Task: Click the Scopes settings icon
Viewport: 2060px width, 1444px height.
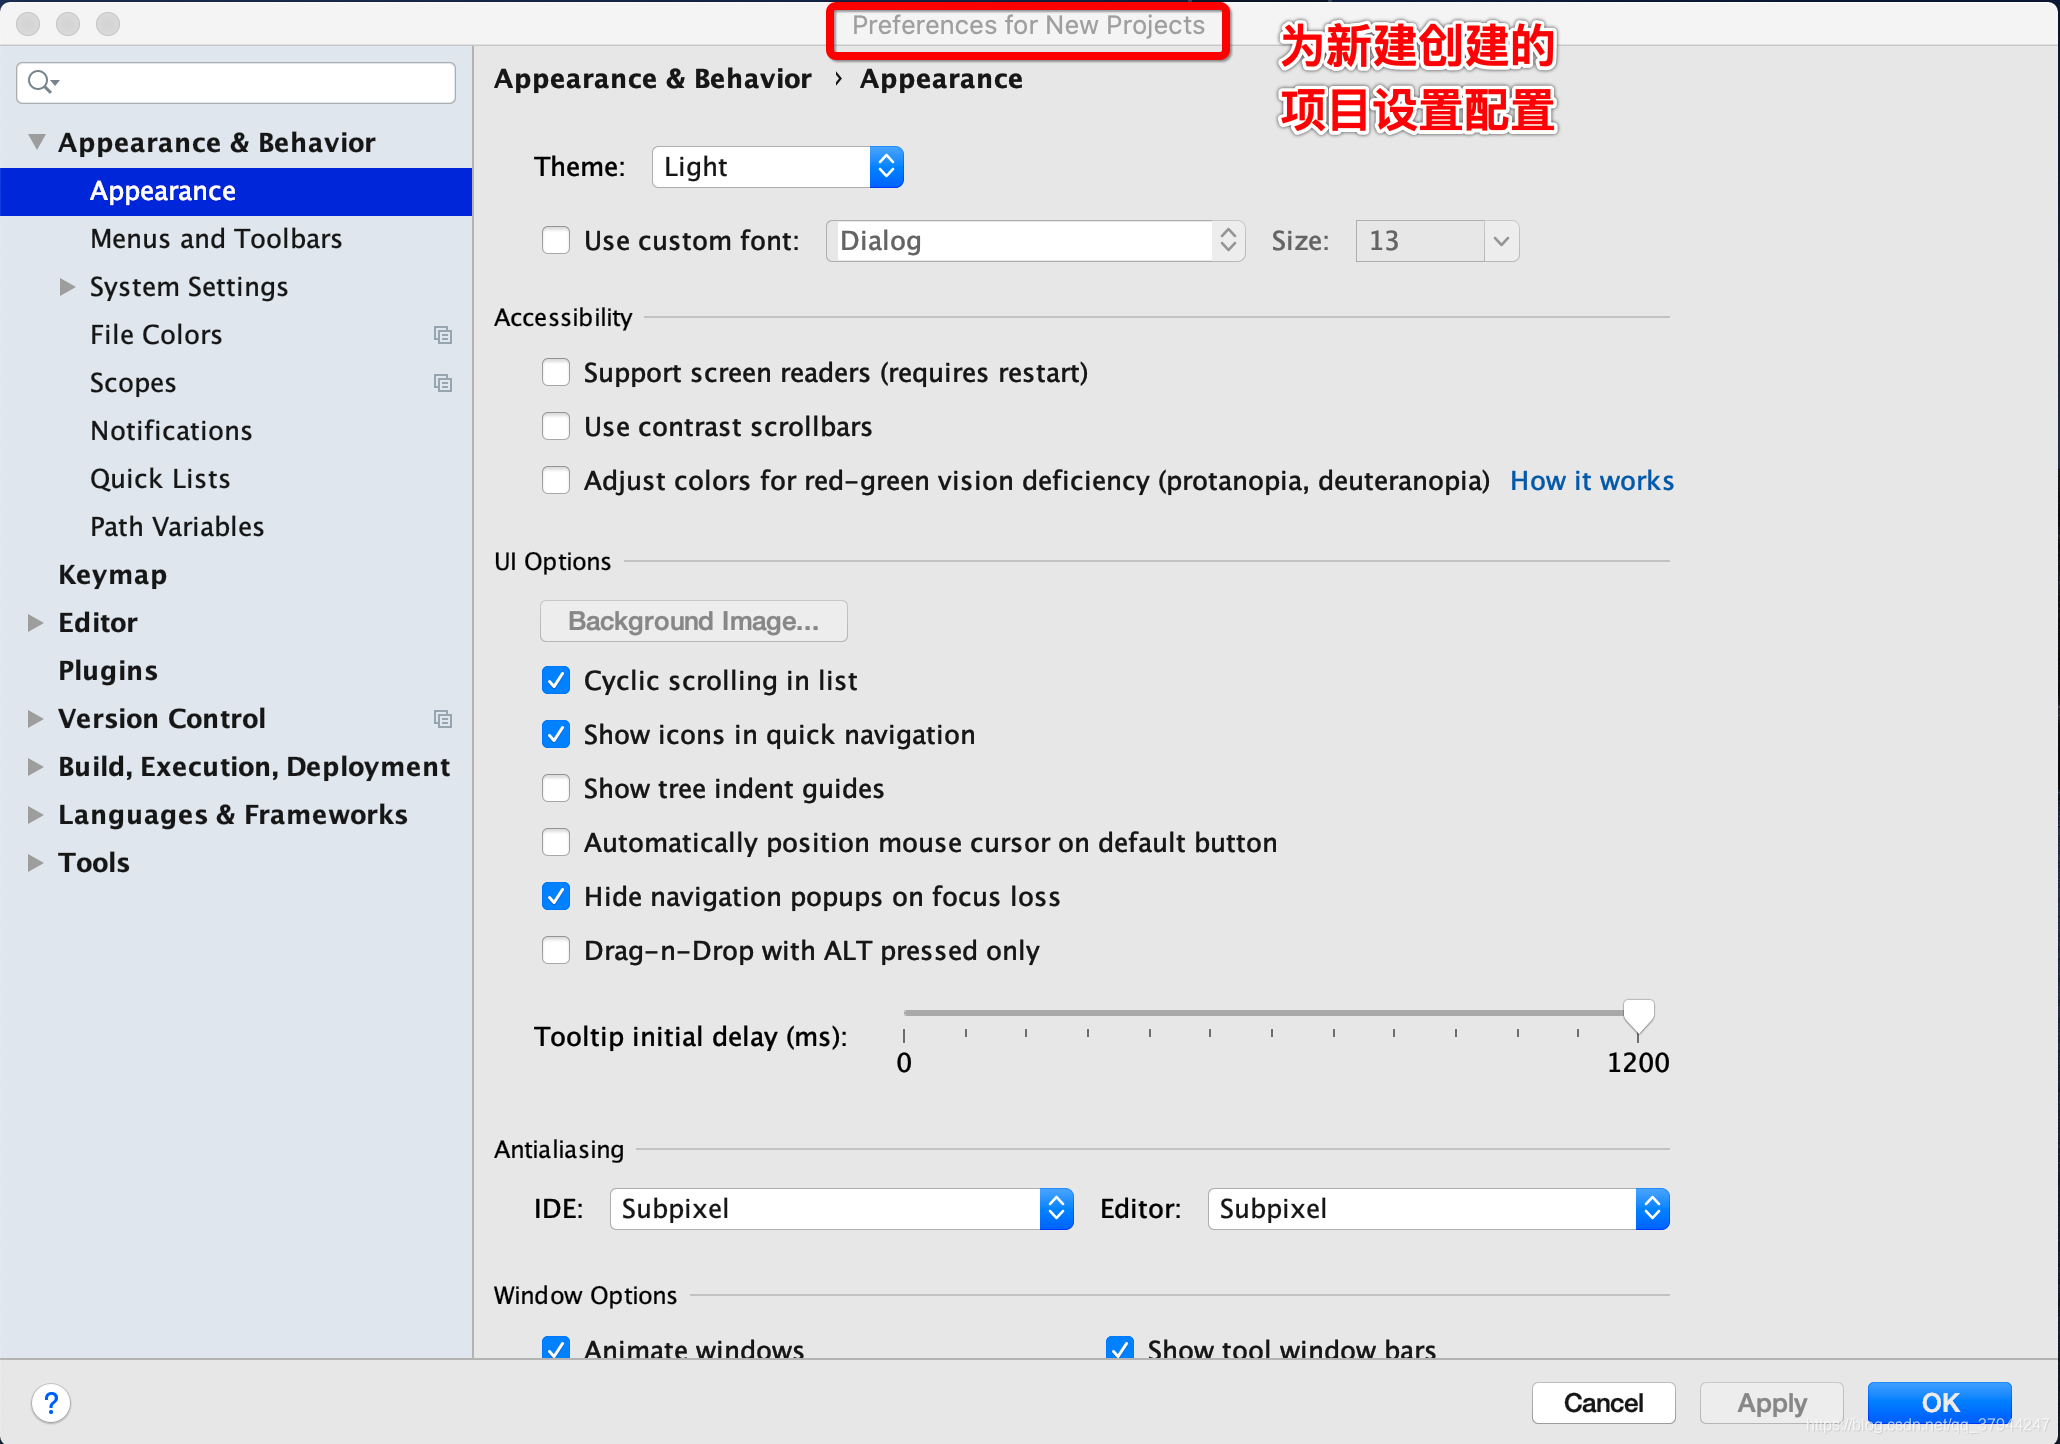Action: (443, 384)
